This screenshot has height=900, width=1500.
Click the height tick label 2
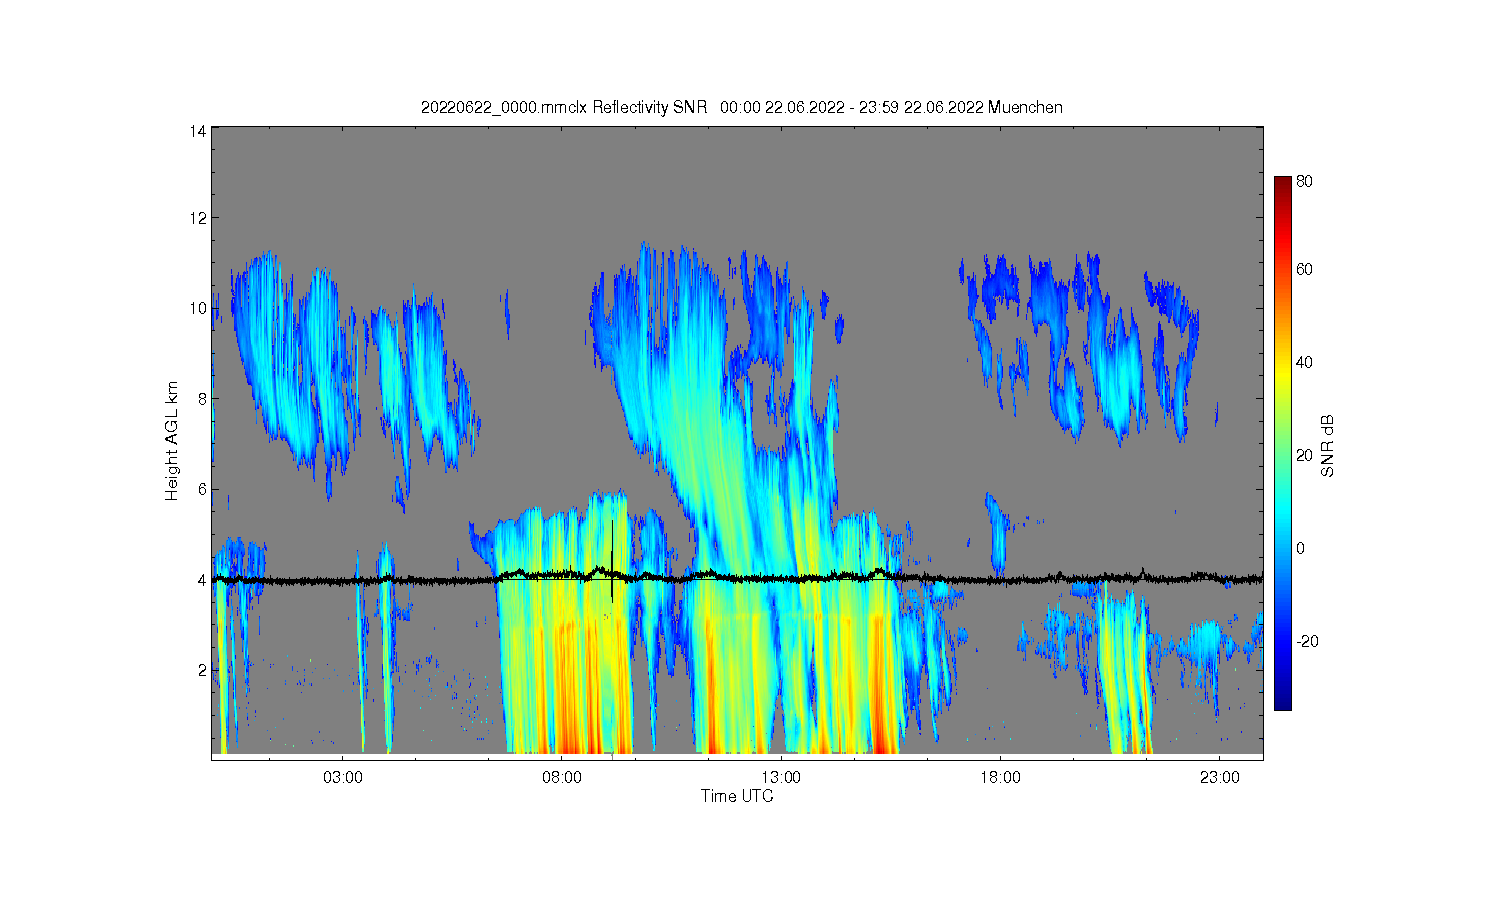click(x=202, y=669)
